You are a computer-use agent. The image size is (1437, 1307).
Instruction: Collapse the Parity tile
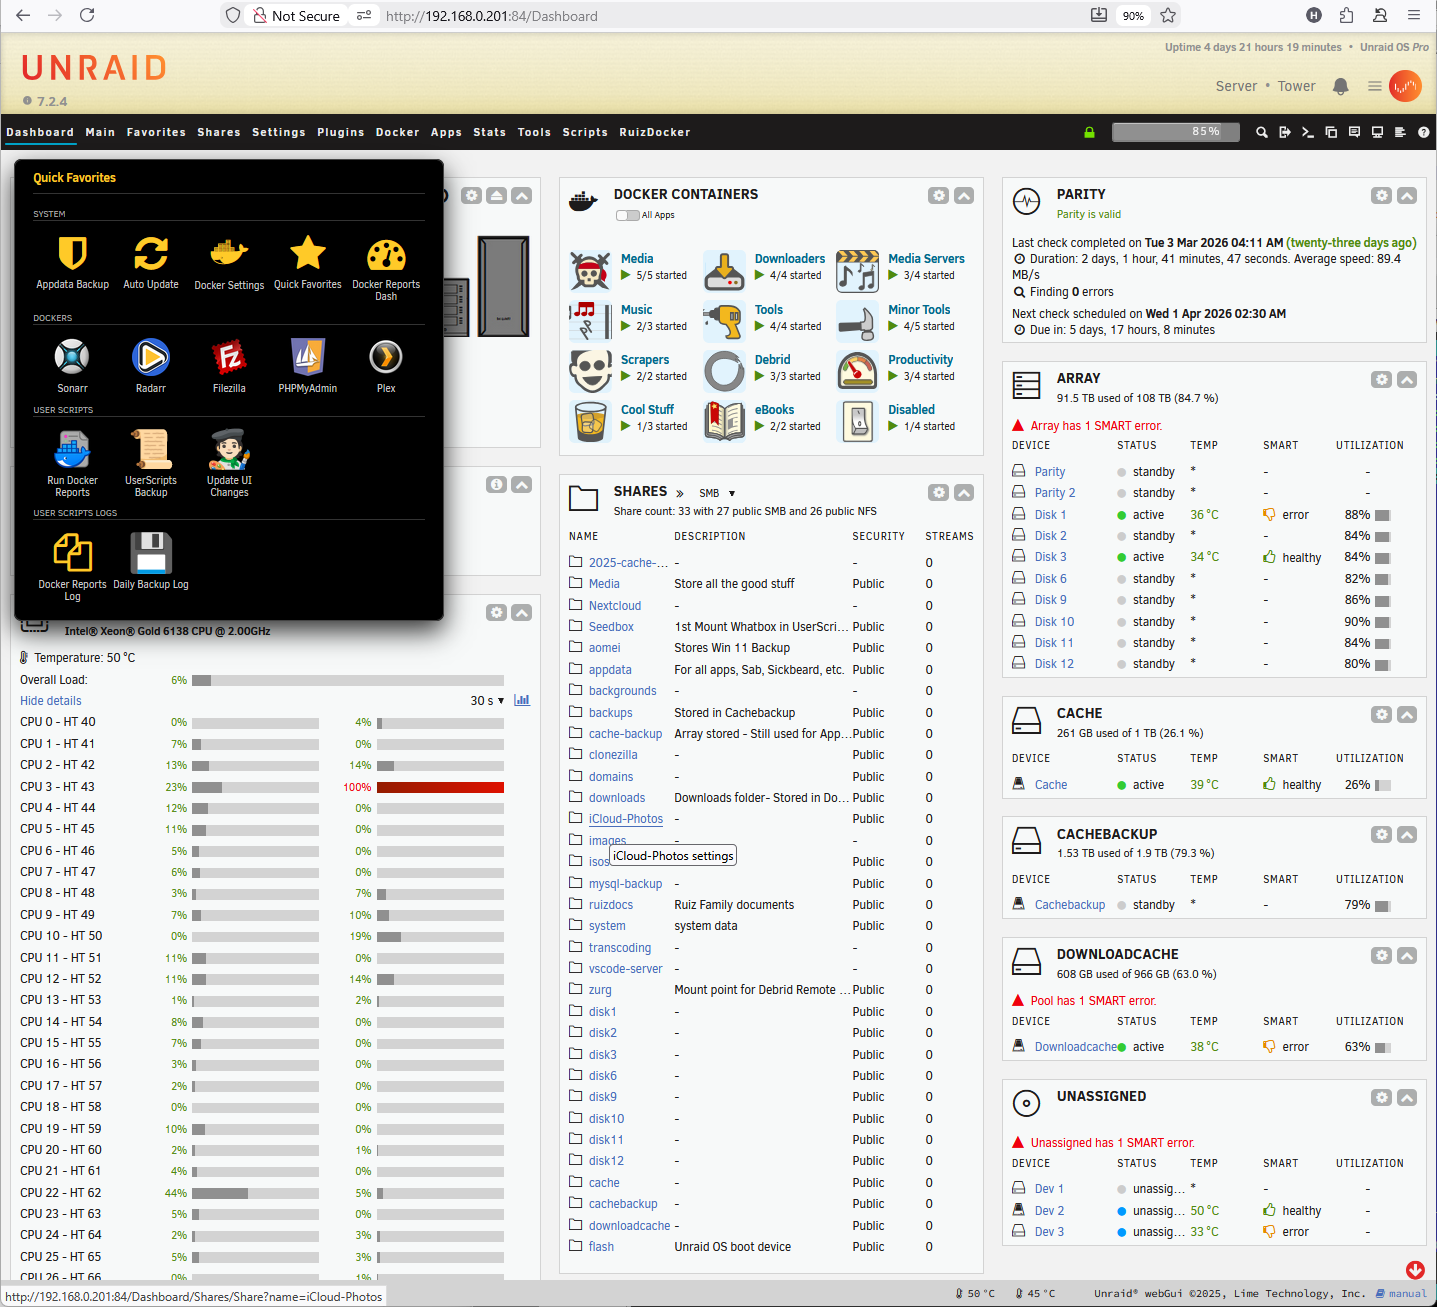coord(1407,196)
